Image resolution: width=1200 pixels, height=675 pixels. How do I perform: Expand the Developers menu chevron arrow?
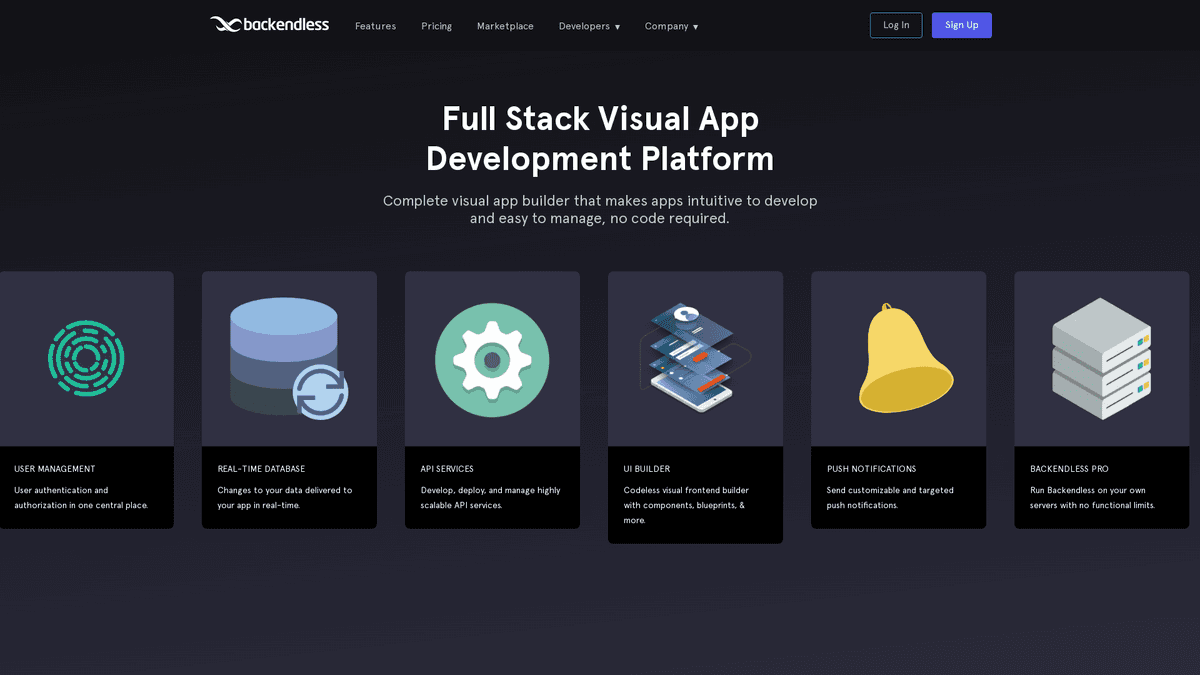click(619, 27)
